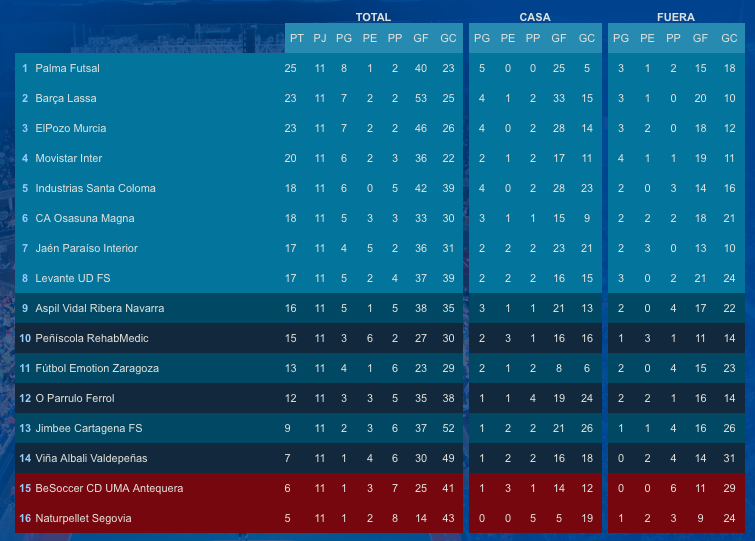The image size is (755, 541).
Task: Open Aspil Vidal Ribera Navarra entry
Action: [99, 308]
